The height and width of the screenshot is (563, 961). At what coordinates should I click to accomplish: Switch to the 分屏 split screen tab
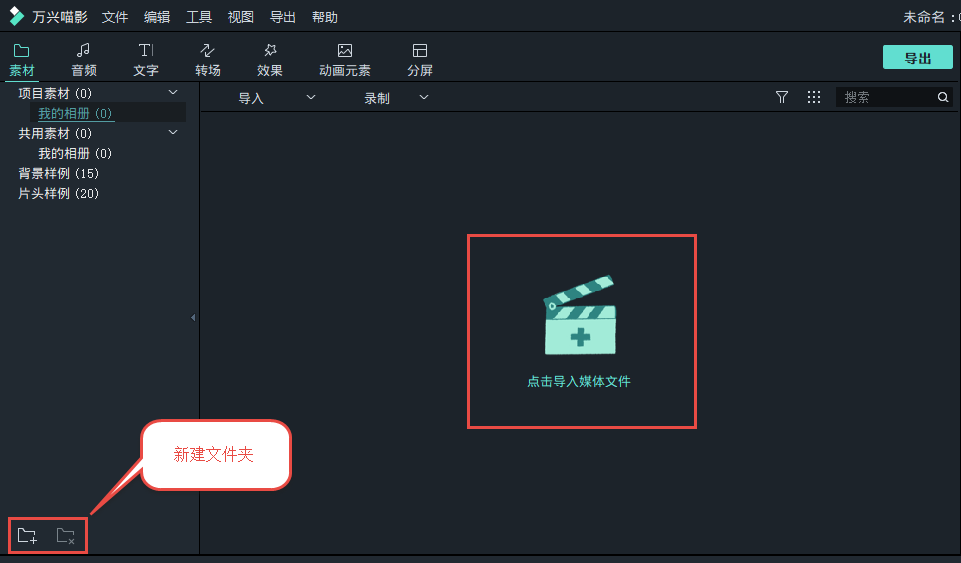tap(420, 60)
